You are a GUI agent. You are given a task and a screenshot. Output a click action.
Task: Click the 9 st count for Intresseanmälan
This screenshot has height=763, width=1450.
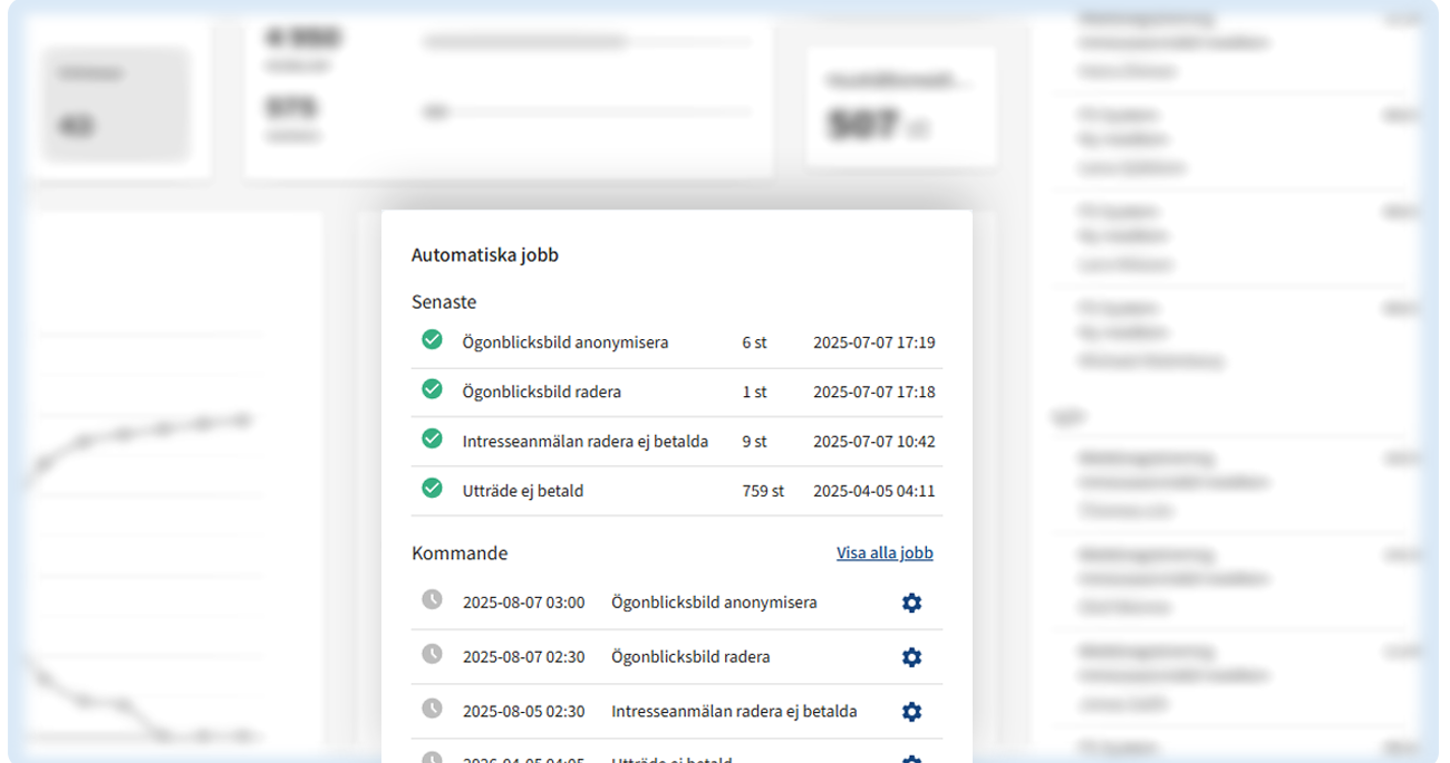754,441
